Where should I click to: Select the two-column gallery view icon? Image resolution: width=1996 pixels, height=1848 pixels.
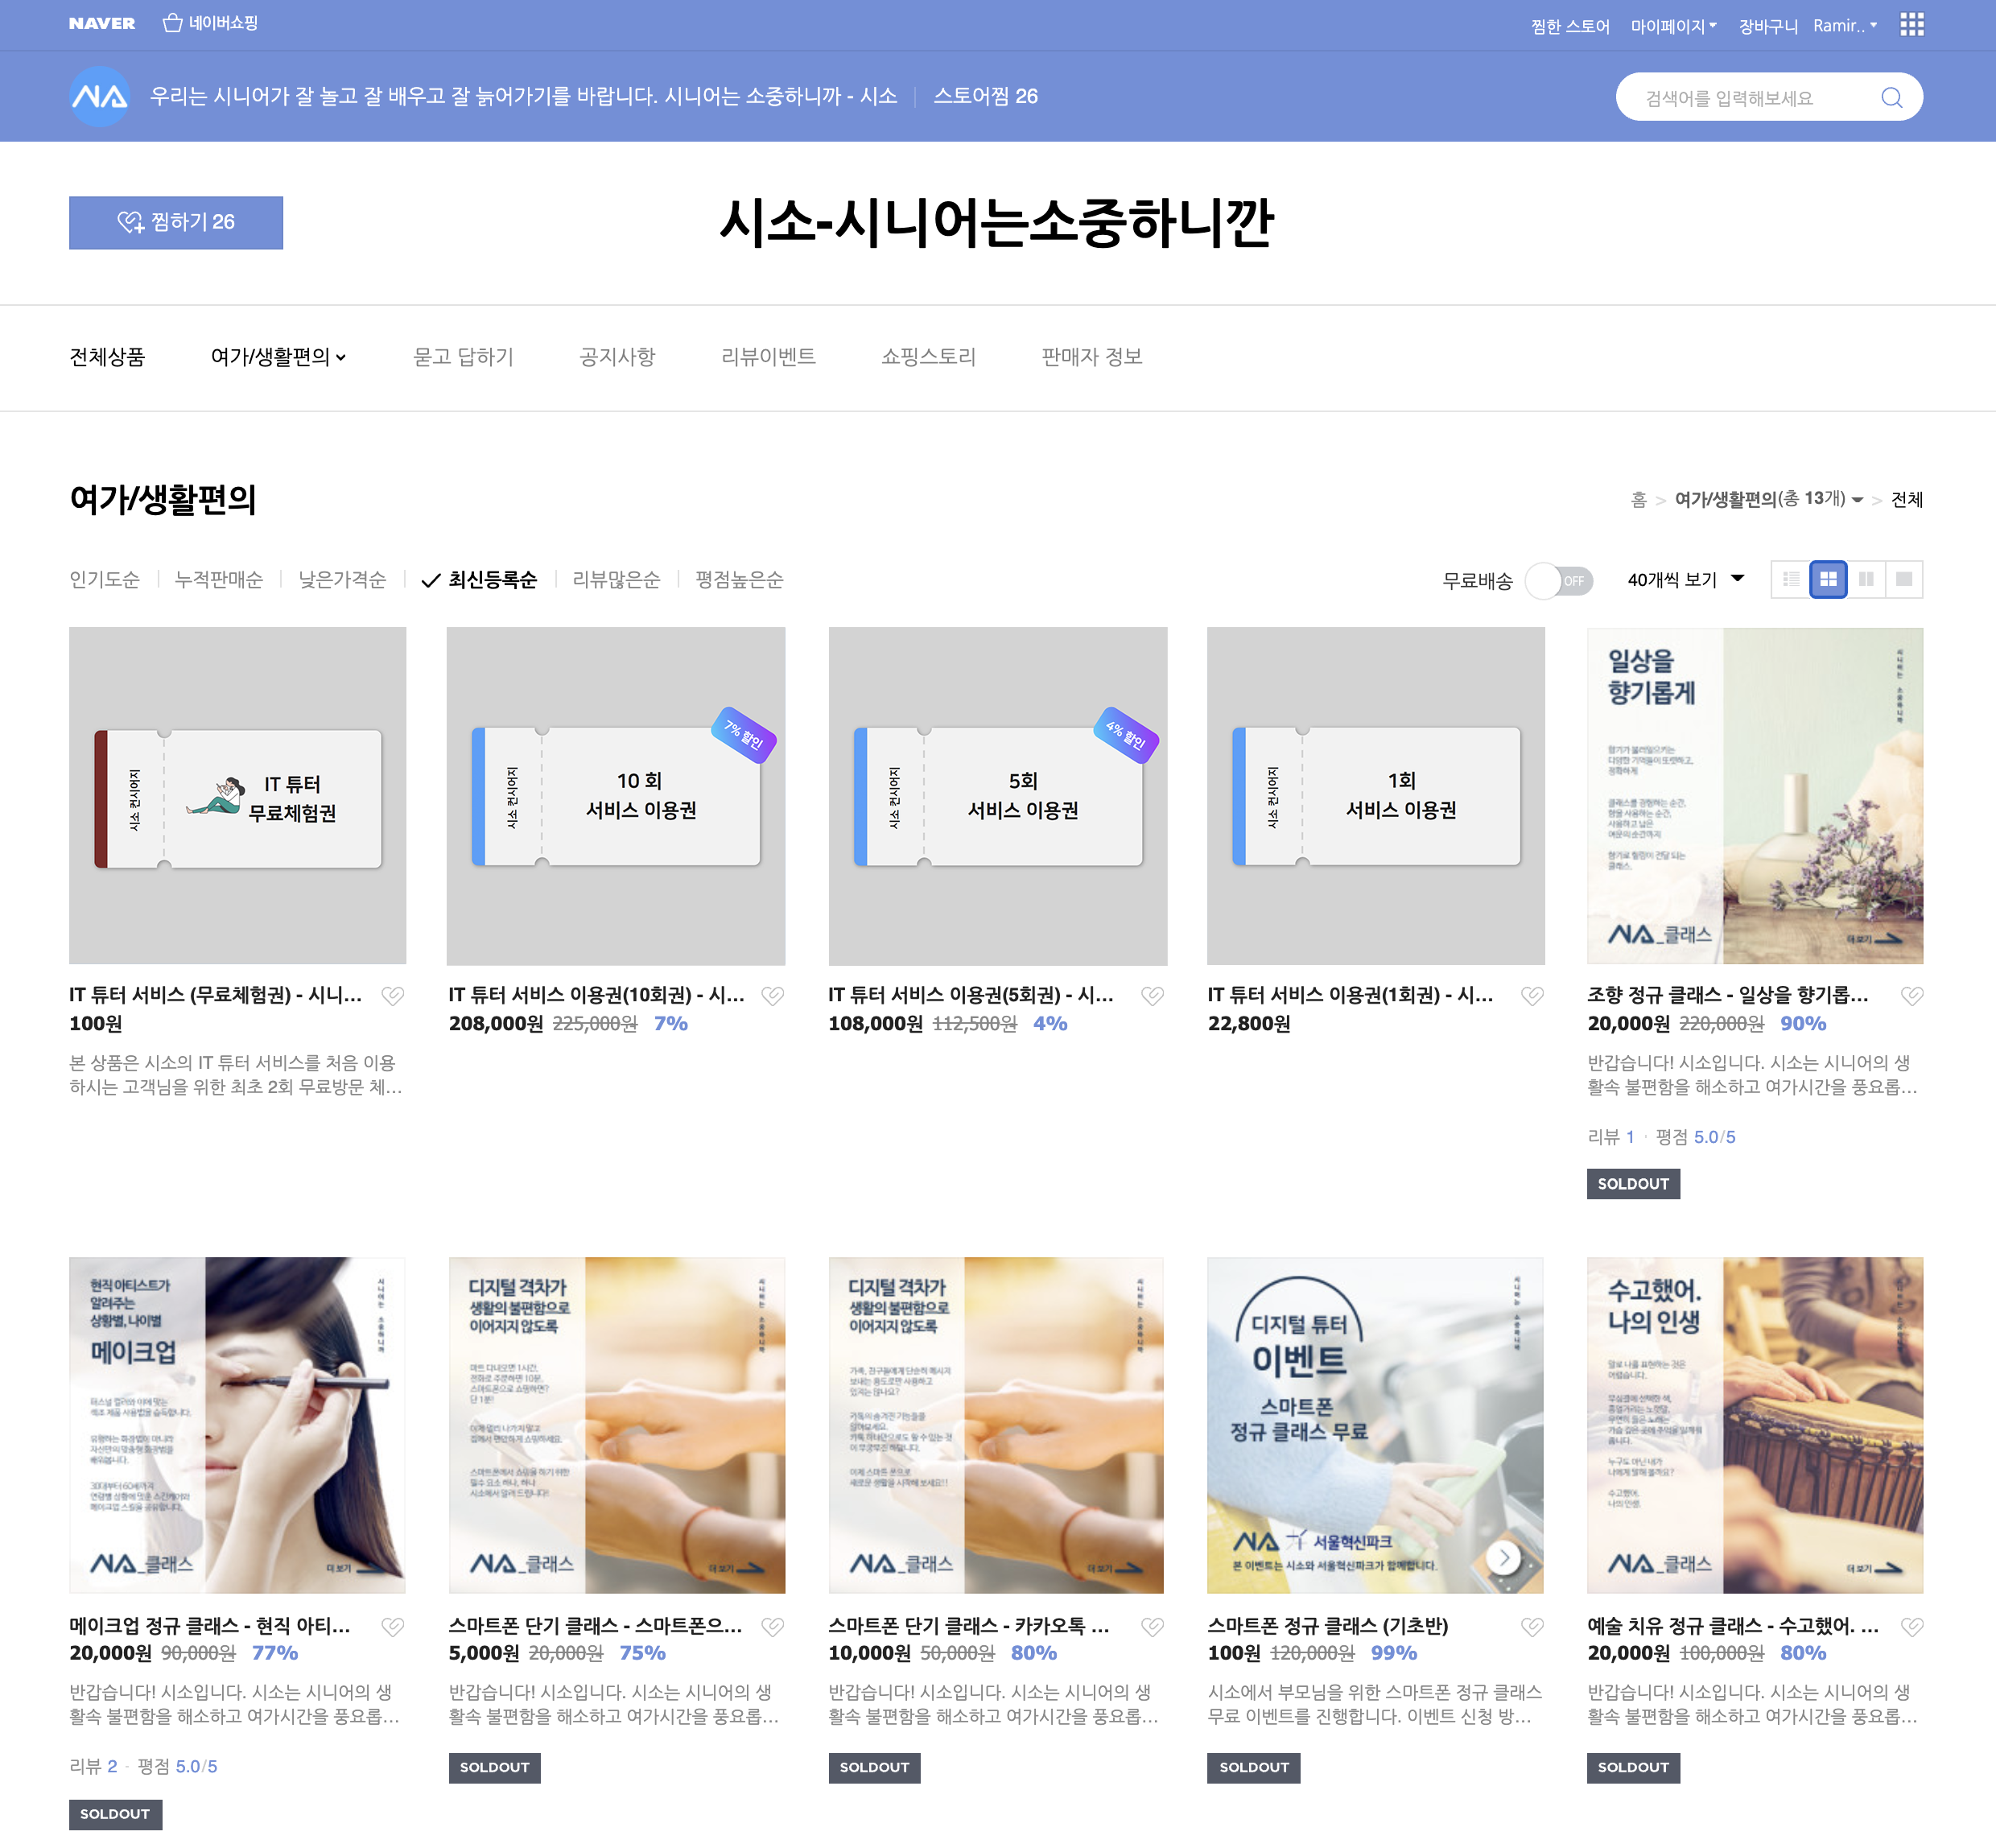coord(1866,579)
